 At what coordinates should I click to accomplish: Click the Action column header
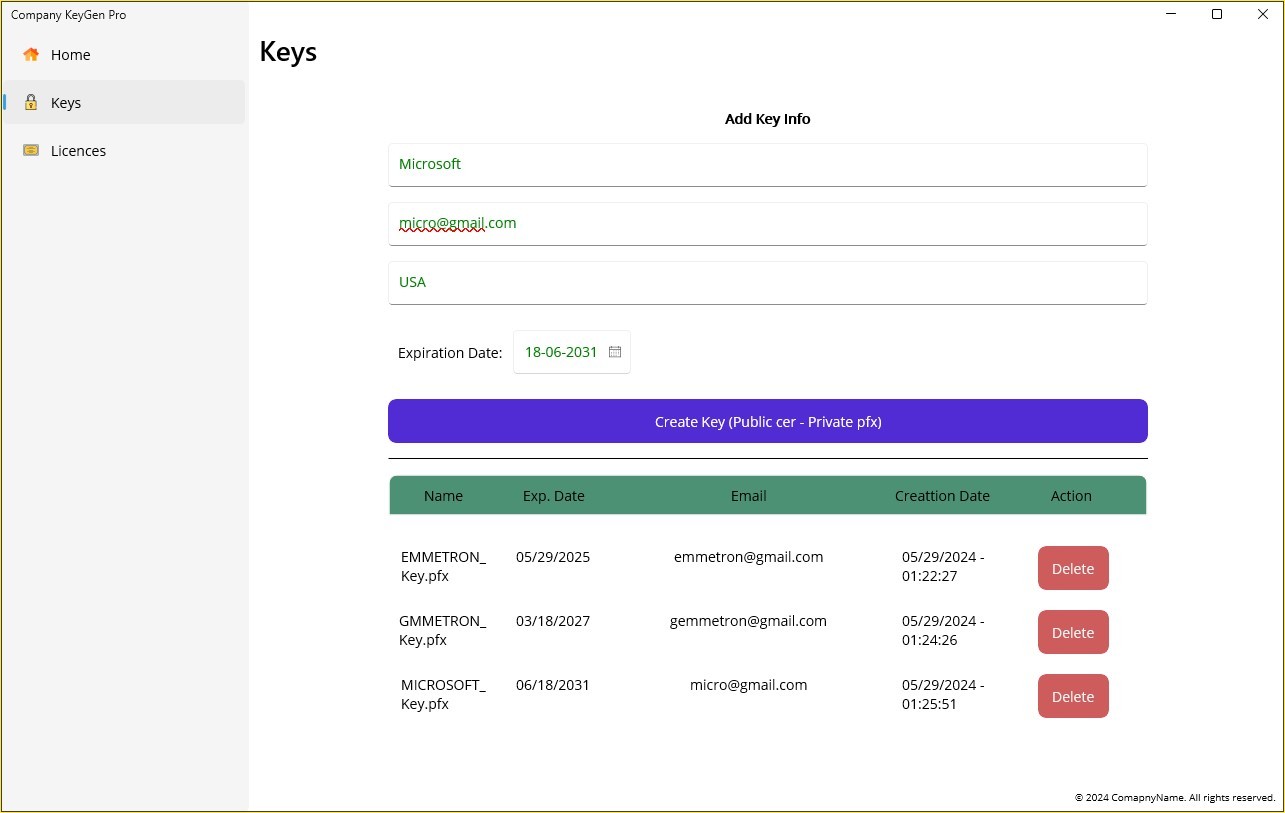point(1071,496)
